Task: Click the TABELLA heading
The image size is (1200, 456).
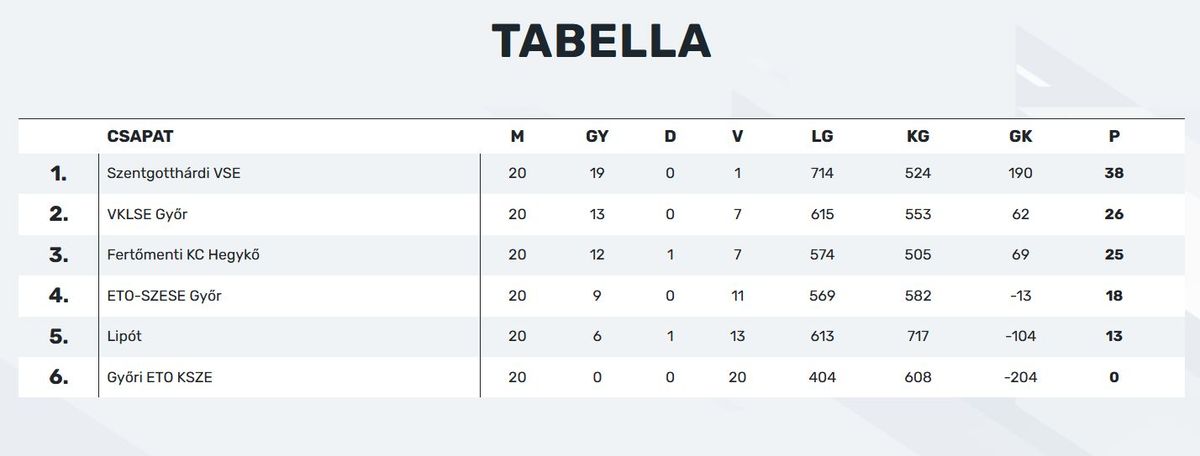Action: (x=601, y=41)
